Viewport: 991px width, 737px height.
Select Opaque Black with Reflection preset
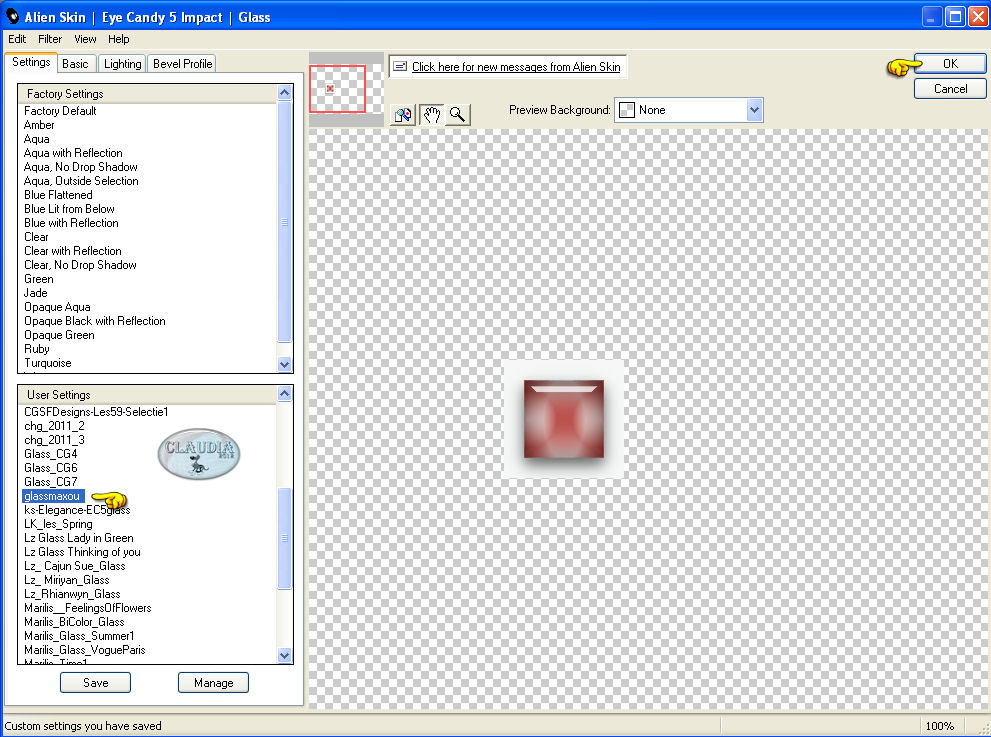(95, 321)
